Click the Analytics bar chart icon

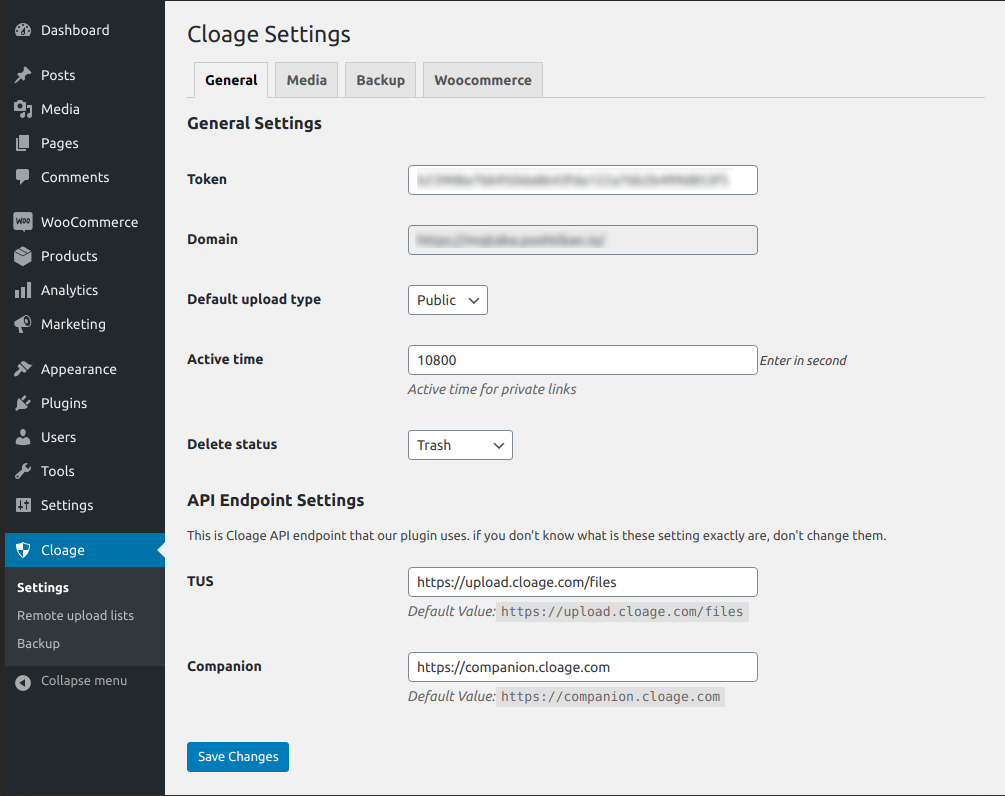point(23,290)
